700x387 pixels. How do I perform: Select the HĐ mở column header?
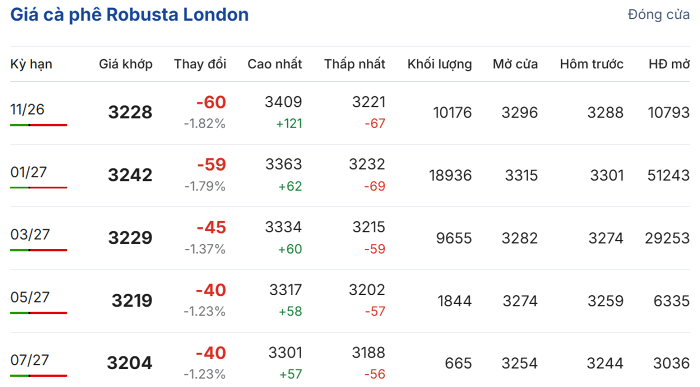[669, 64]
